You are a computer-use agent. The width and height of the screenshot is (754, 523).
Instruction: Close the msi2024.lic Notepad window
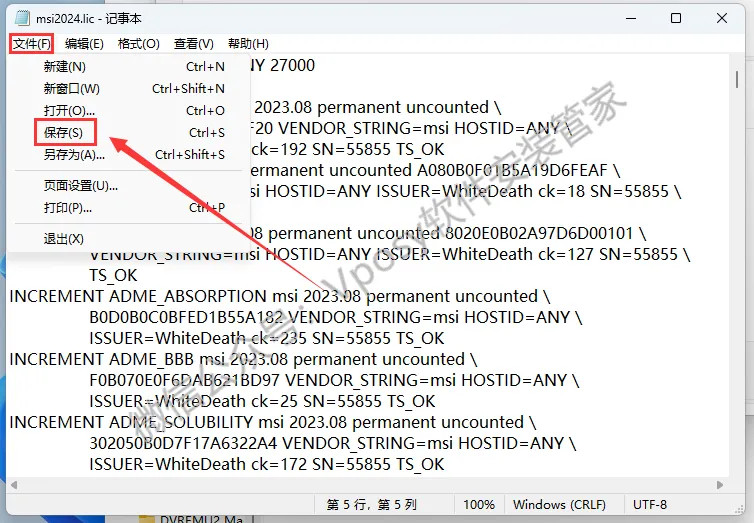[x=721, y=18]
